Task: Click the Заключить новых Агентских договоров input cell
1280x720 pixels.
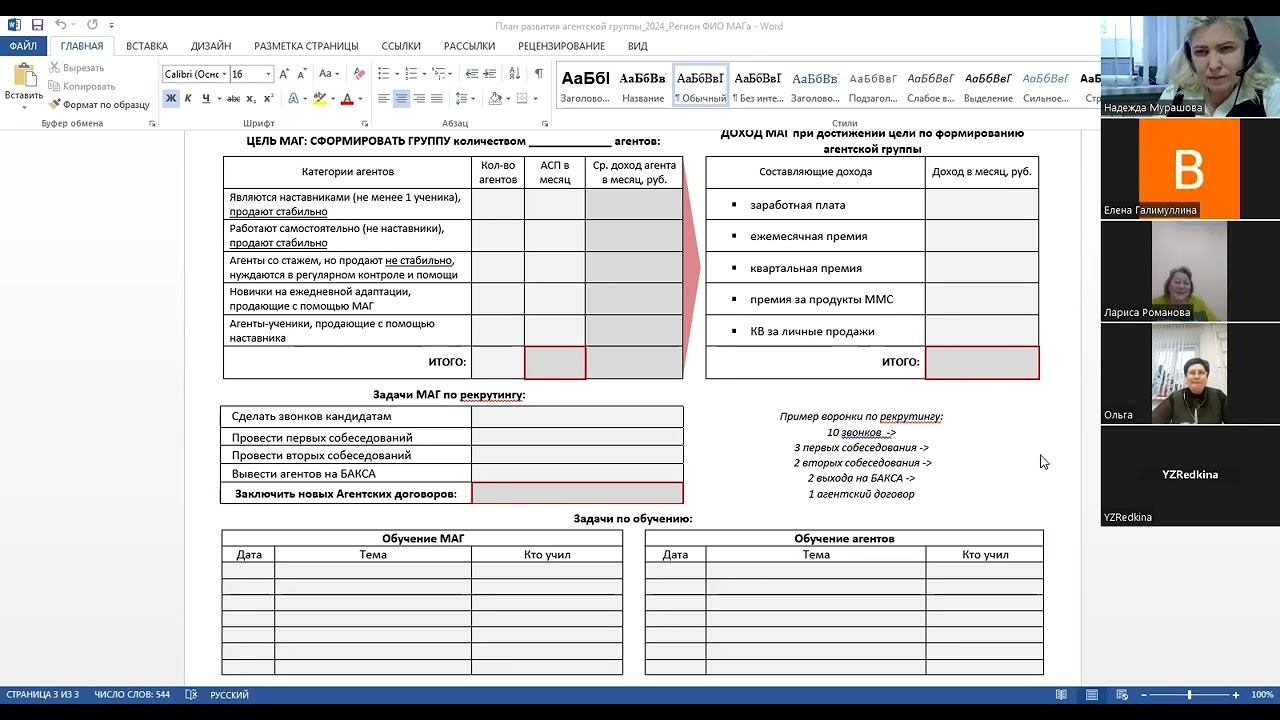Action: tap(577, 493)
